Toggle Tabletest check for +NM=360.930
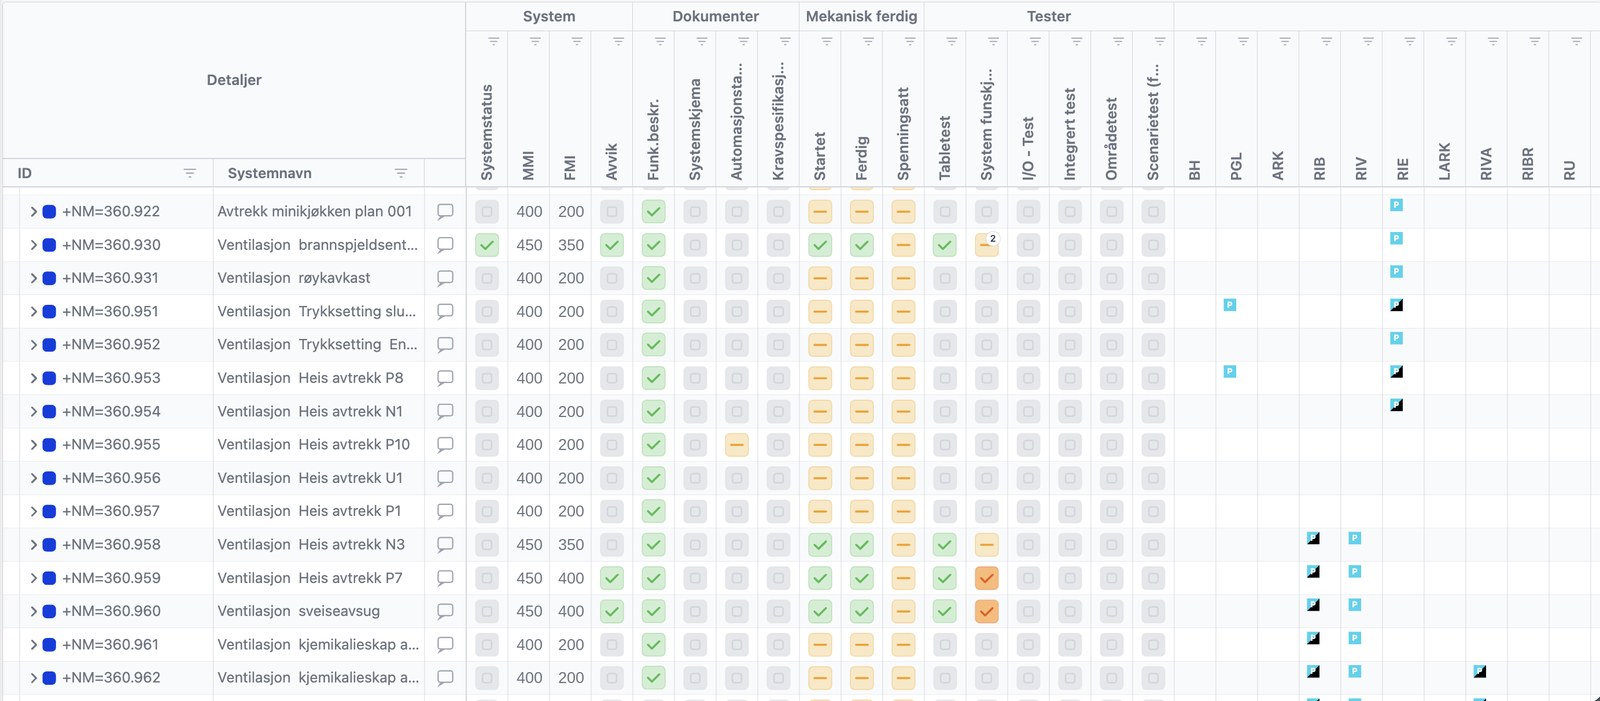 click(x=945, y=244)
